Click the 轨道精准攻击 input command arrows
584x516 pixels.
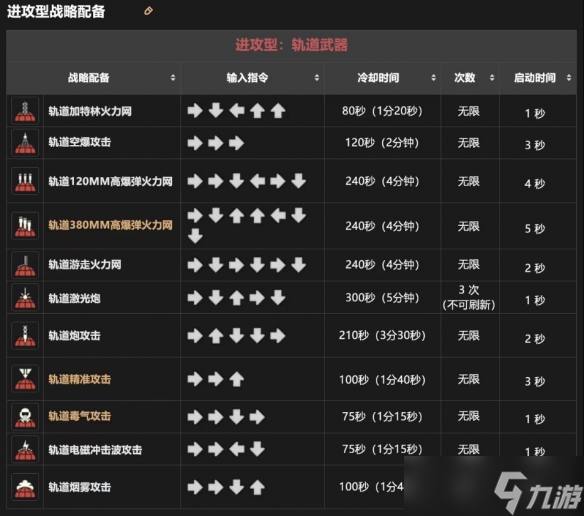[x=216, y=380]
